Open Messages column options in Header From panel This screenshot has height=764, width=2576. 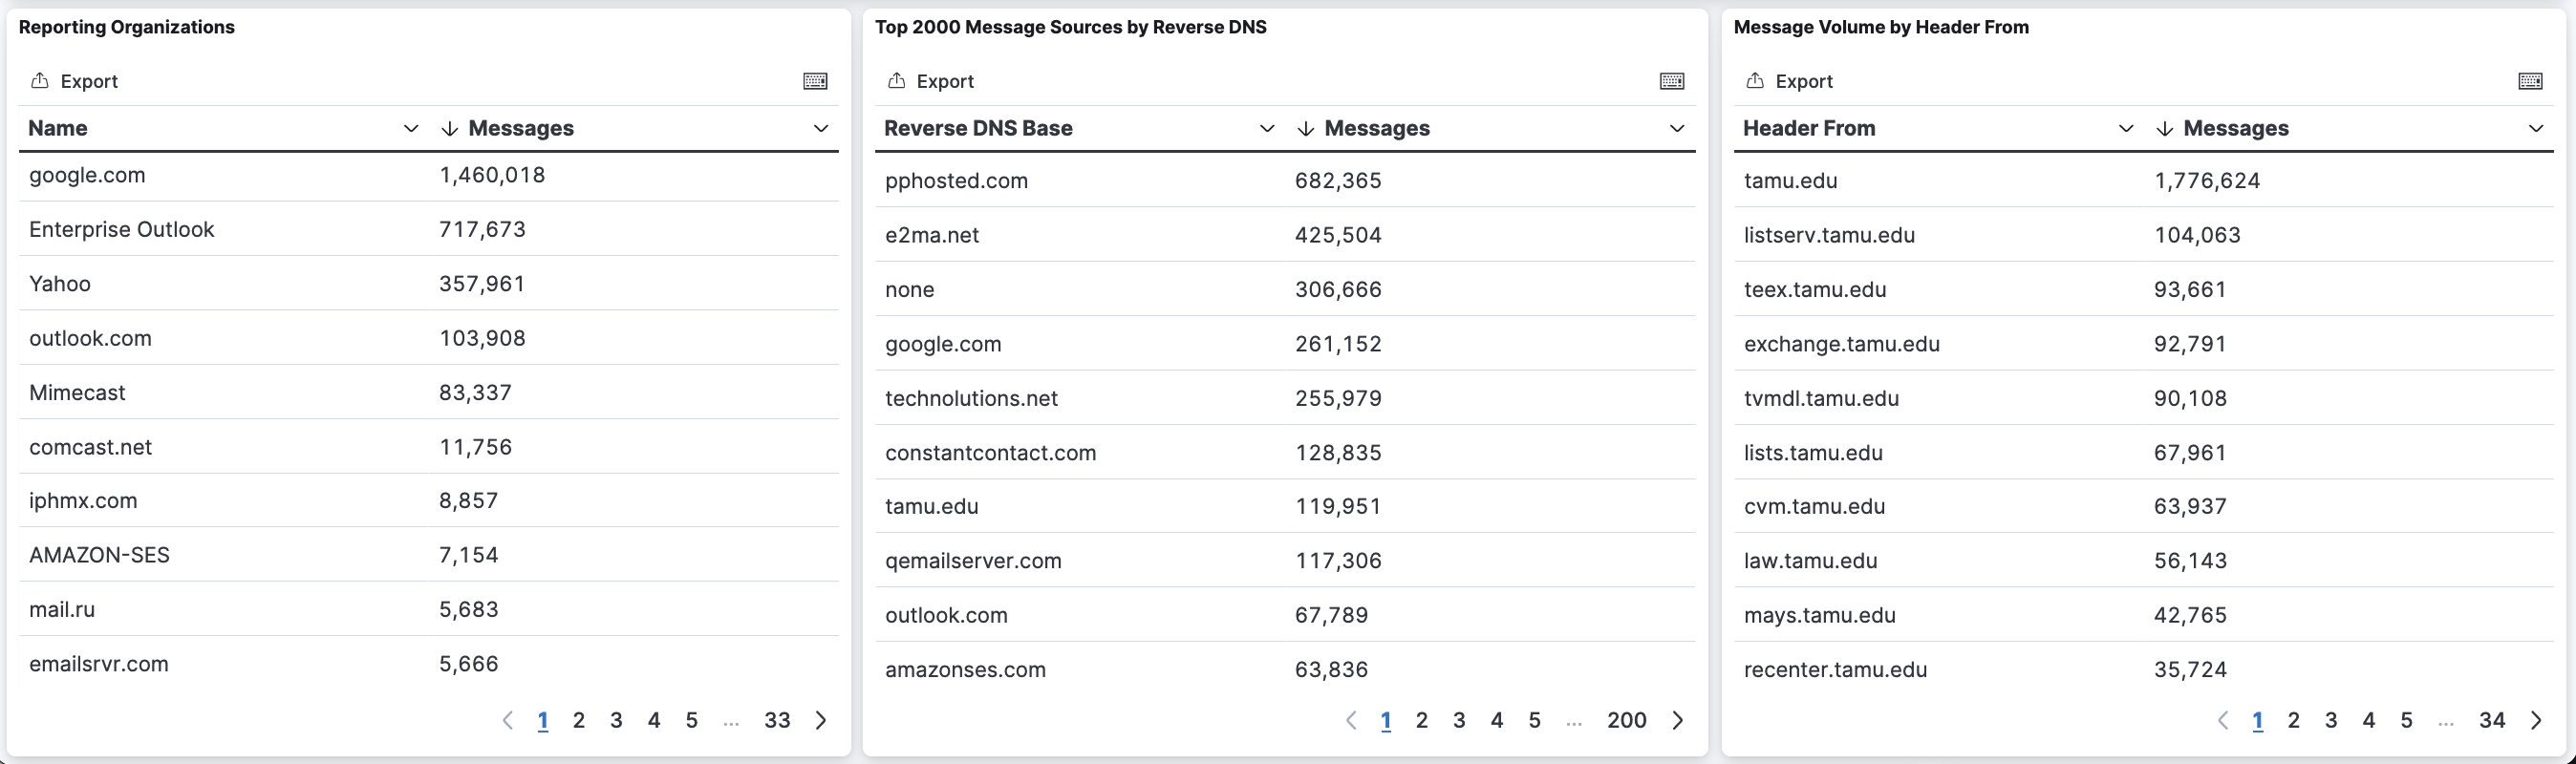[x=2536, y=128]
